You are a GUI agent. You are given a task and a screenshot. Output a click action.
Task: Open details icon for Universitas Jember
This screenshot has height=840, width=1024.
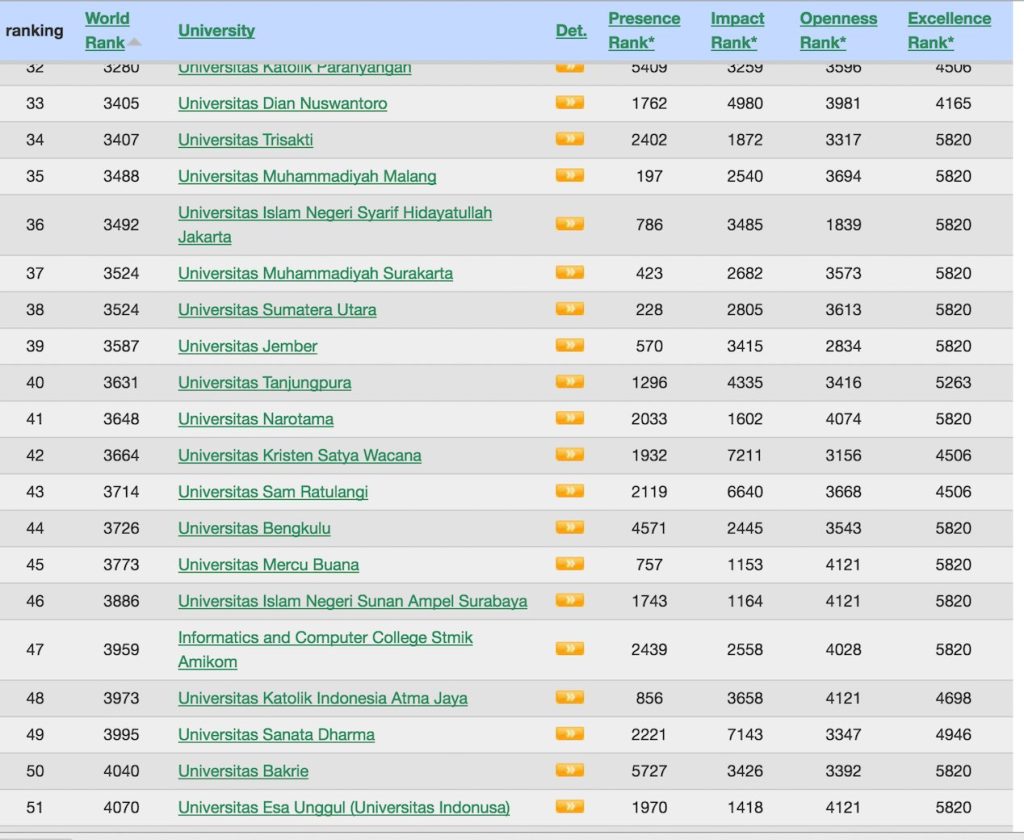point(569,346)
